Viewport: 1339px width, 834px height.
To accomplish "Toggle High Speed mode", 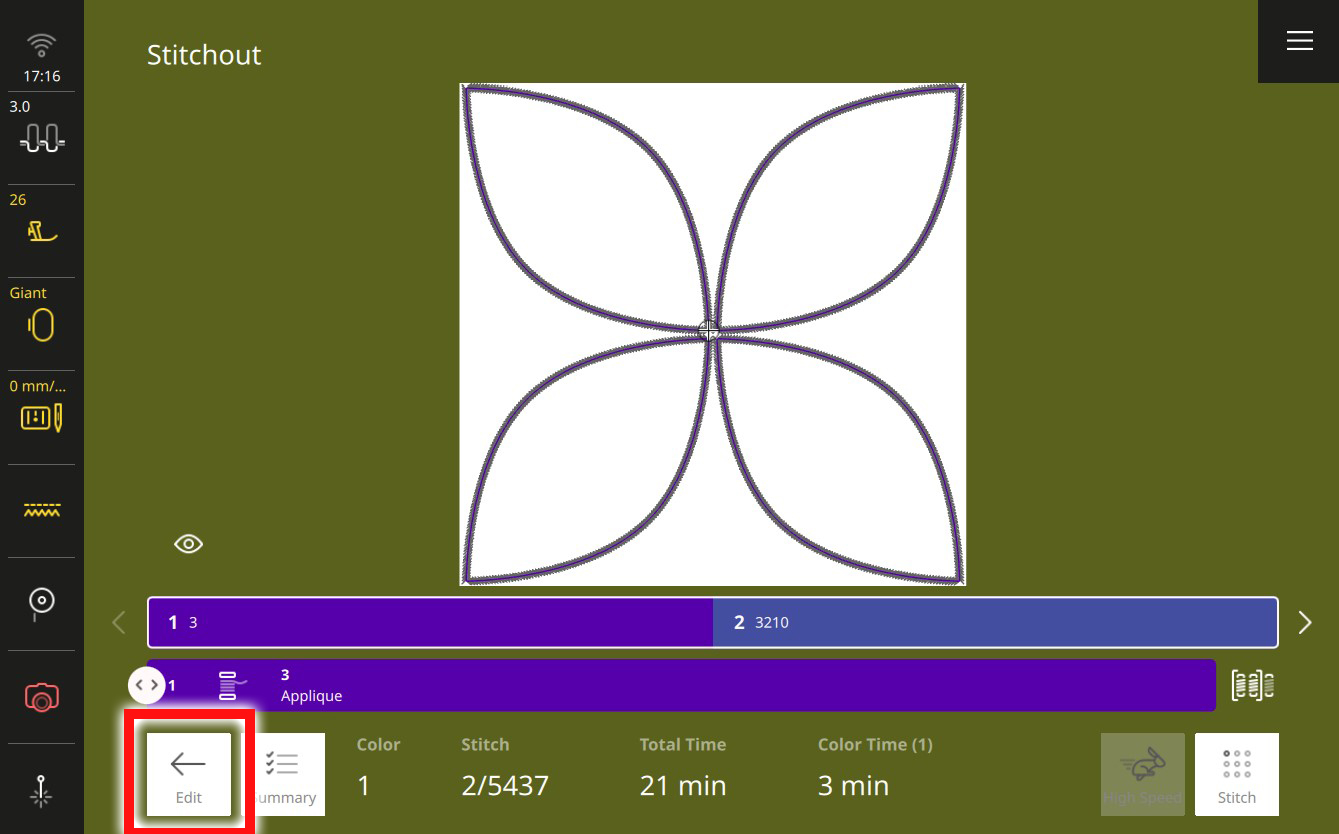I will click(x=1143, y=774).
